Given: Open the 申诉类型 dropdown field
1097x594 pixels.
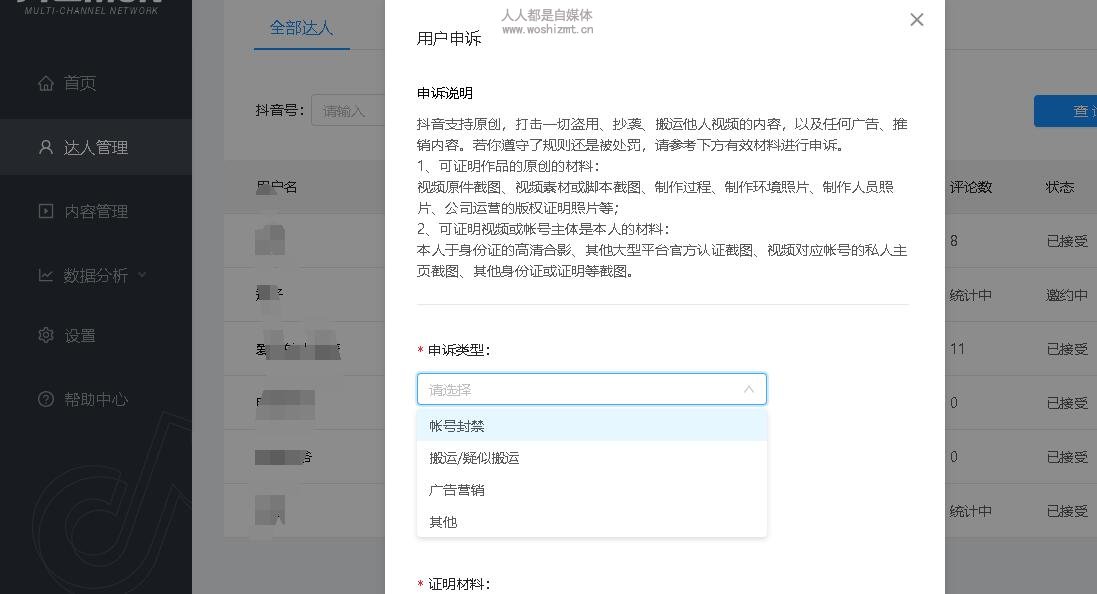Looking at the screenshot, I should [x=592, y=389].
